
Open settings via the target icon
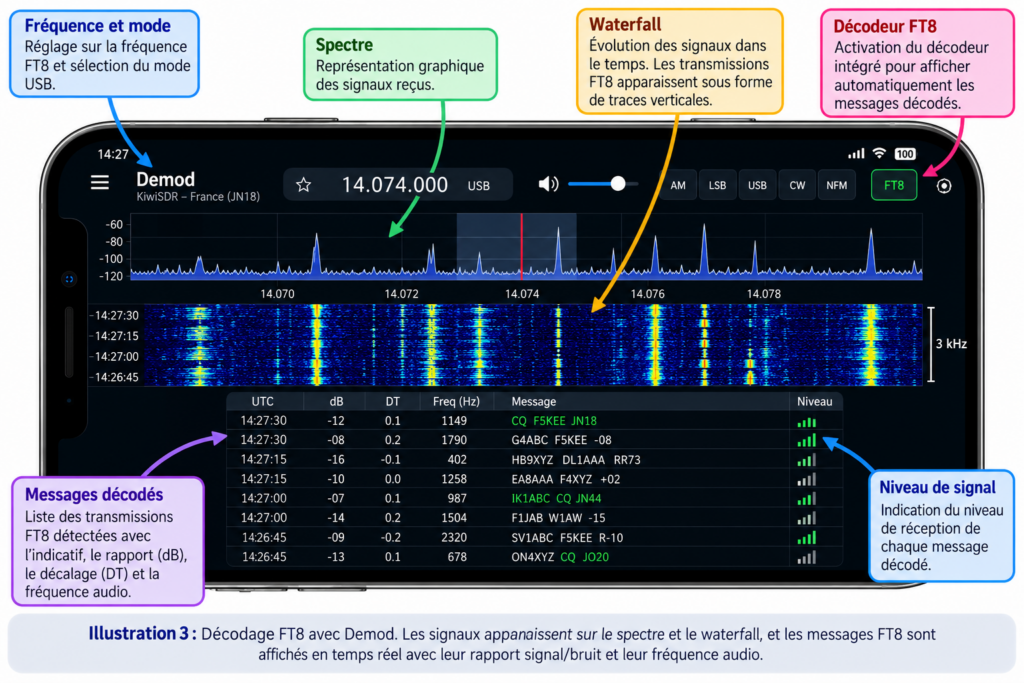(944, 186)
